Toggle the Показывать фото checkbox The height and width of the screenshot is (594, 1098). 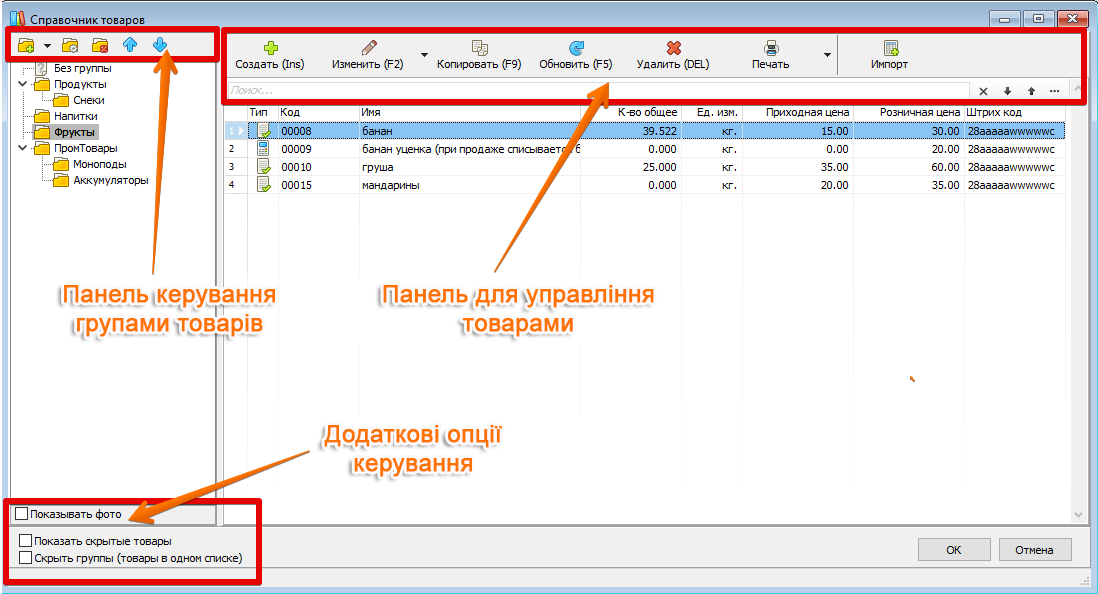coord(22,514)
